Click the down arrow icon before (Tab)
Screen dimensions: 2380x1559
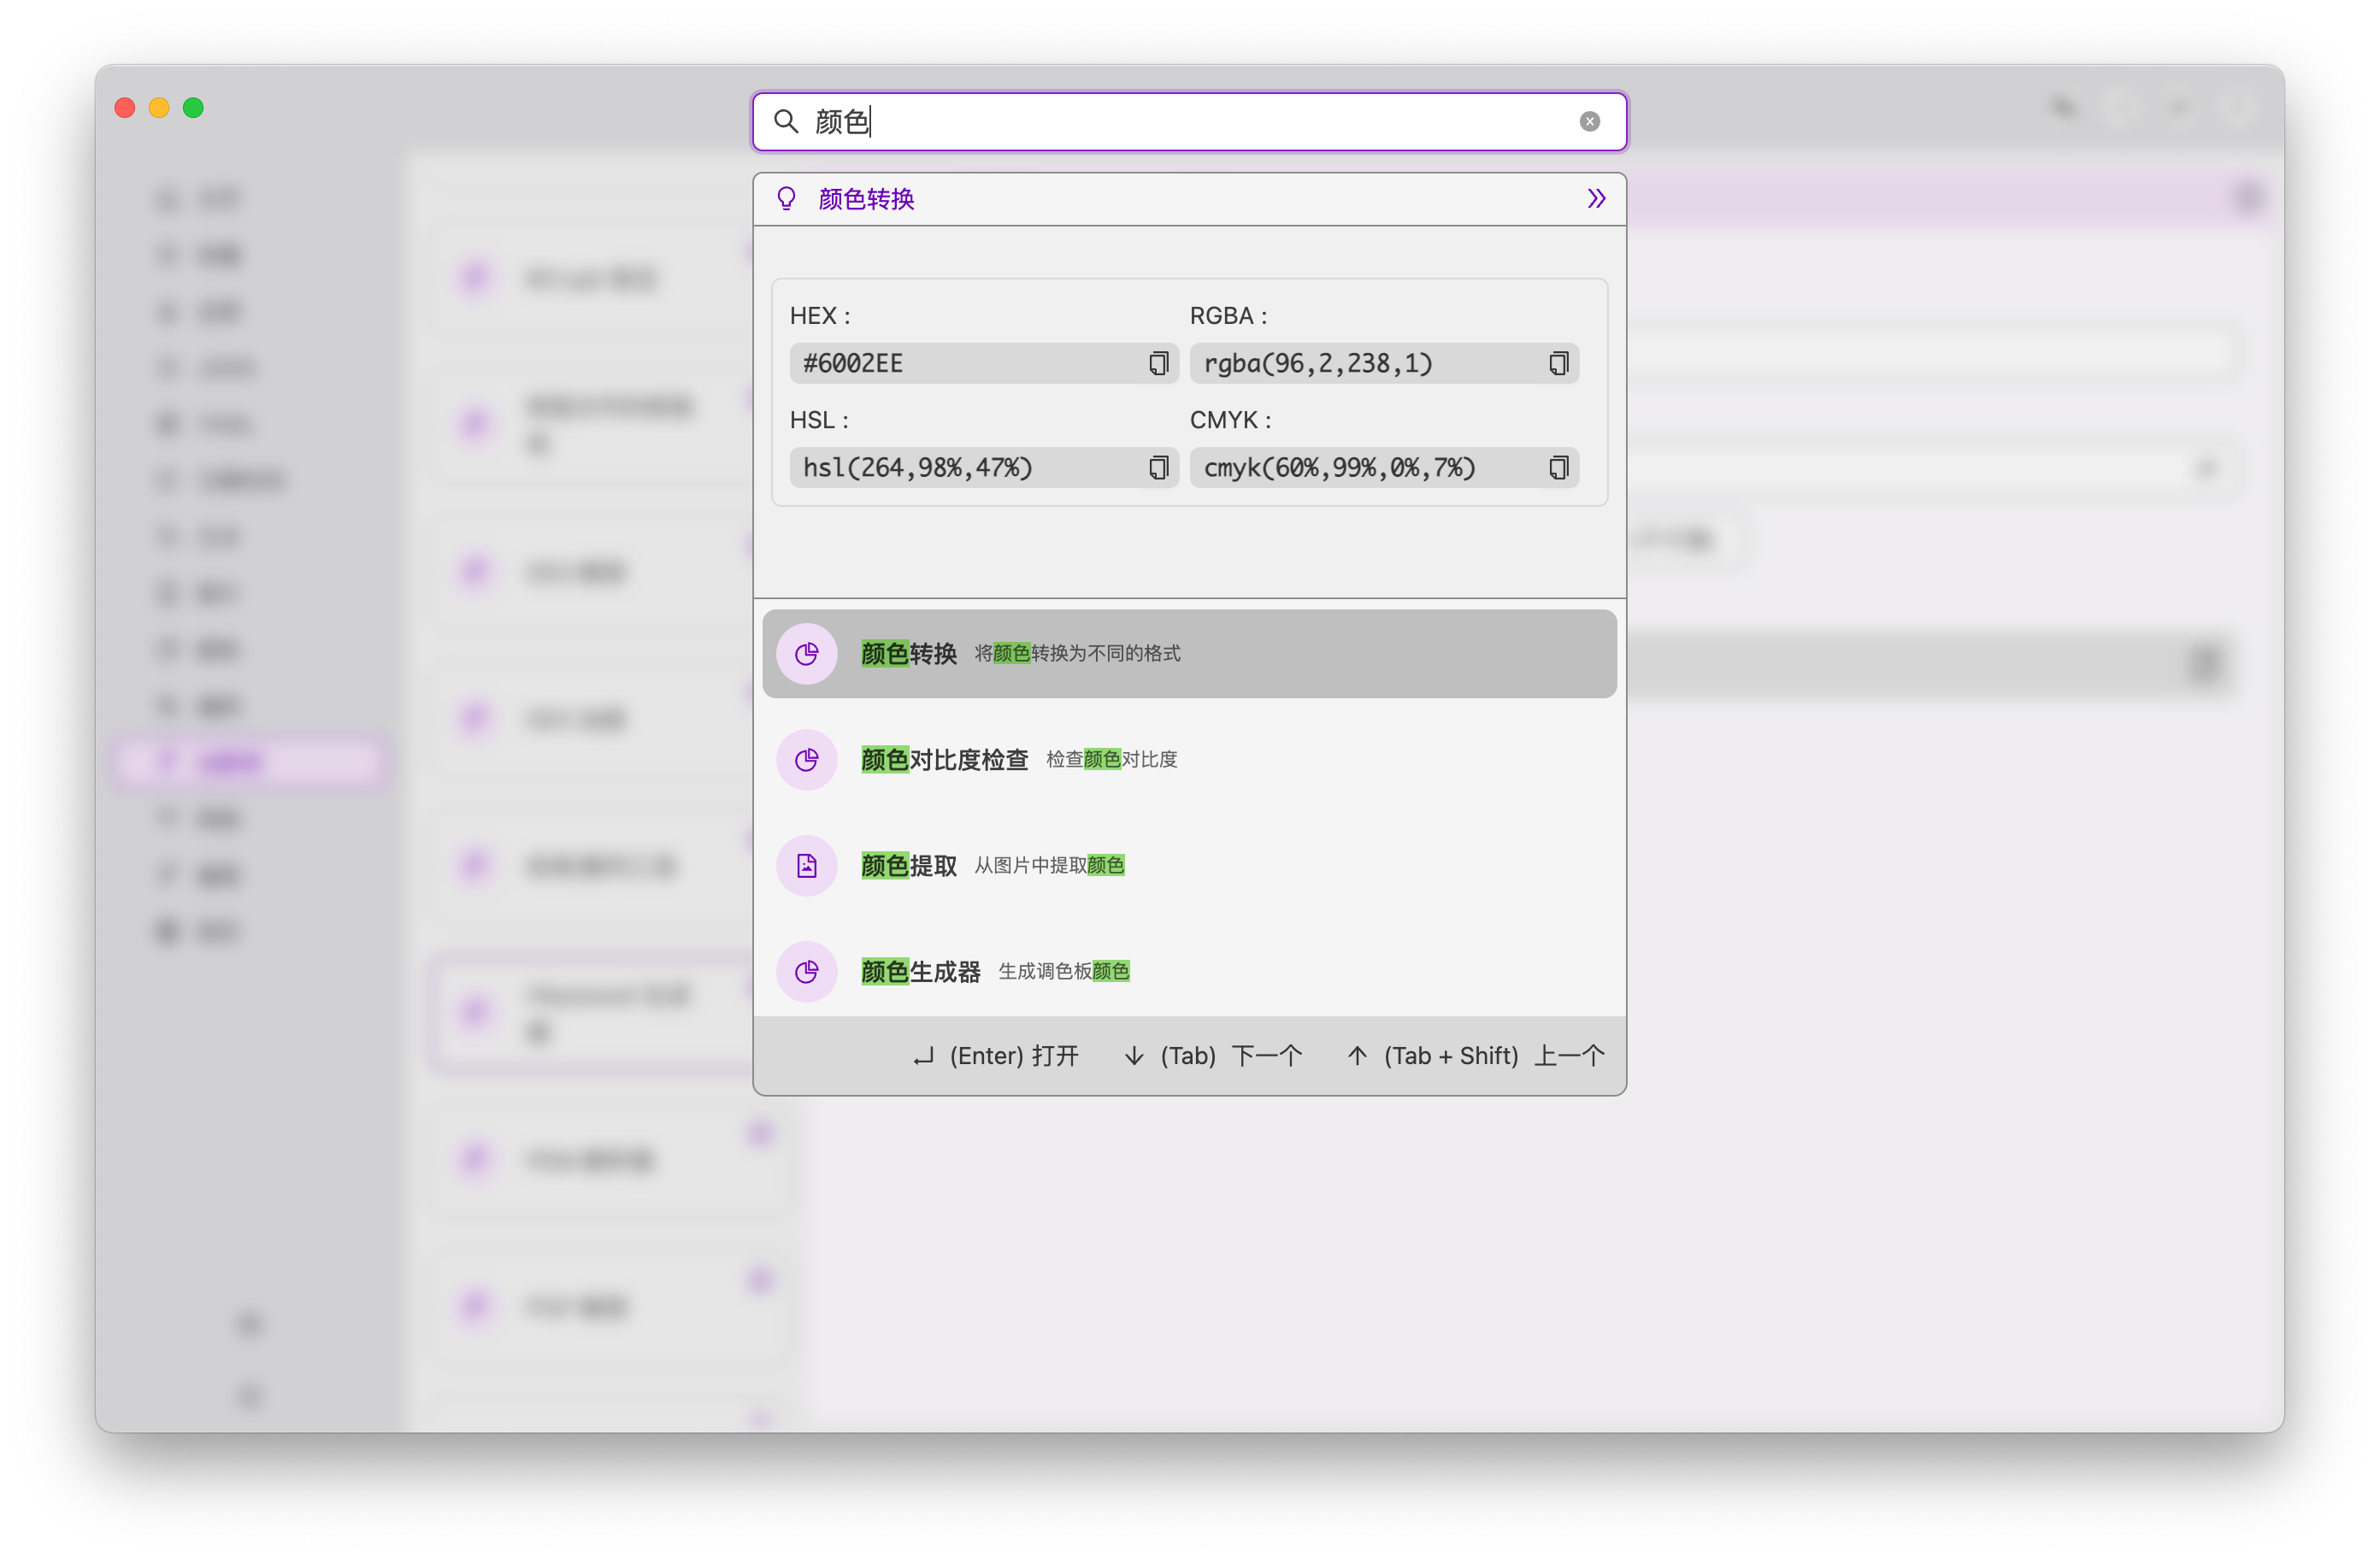click(x=1134, y=1056)
